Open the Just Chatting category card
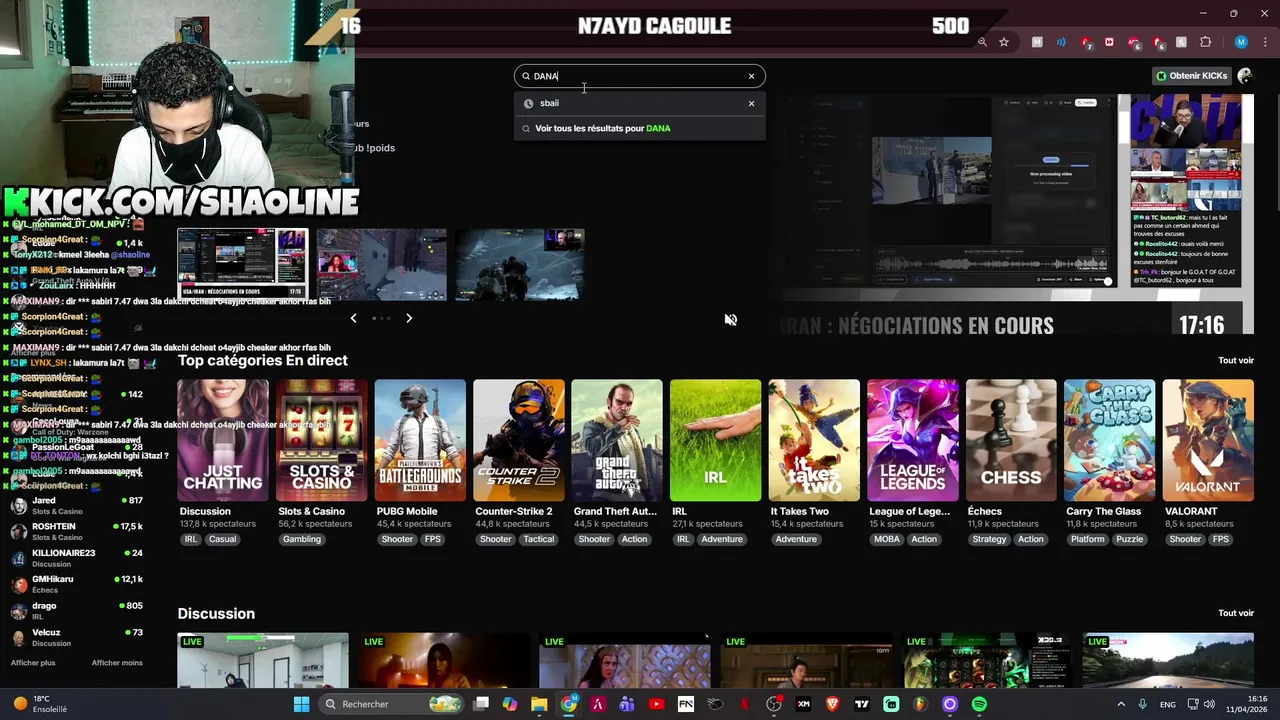The height and width of the screenshot is (720, 1280). [x=223, y=440]
